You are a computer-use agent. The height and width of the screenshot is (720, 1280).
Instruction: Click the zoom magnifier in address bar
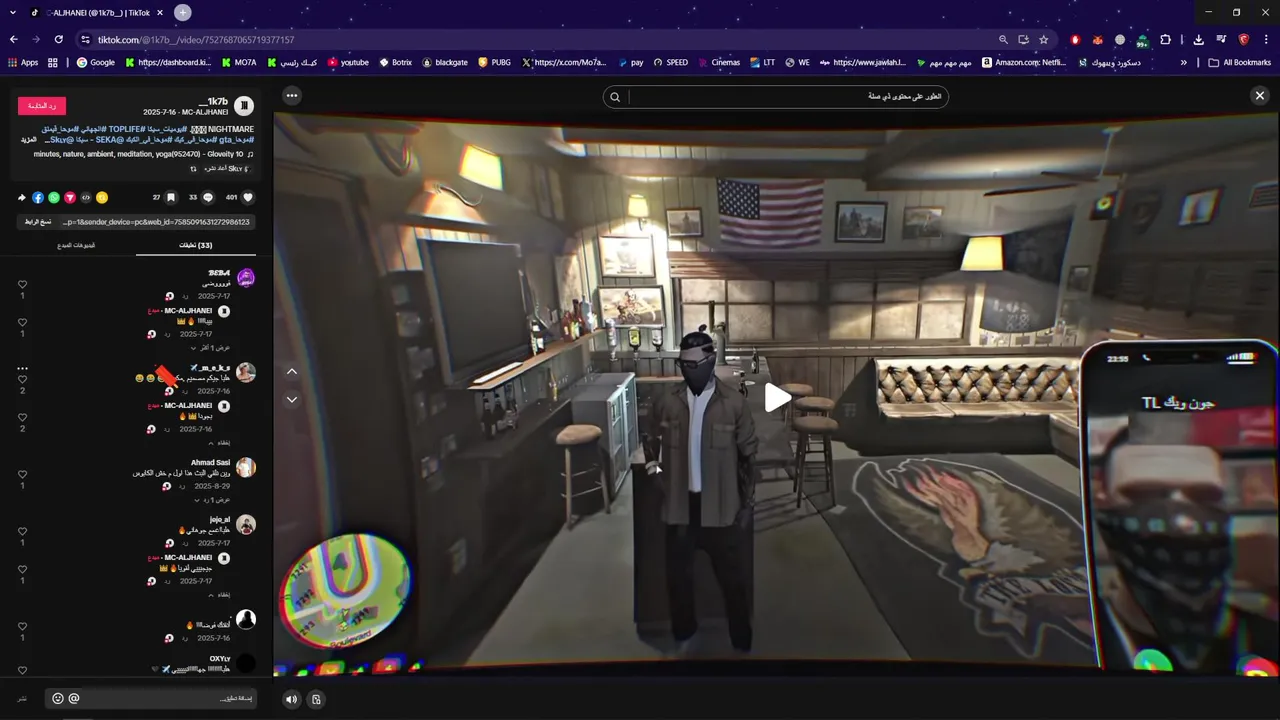pyautogui.click(x=1003, y=40)
